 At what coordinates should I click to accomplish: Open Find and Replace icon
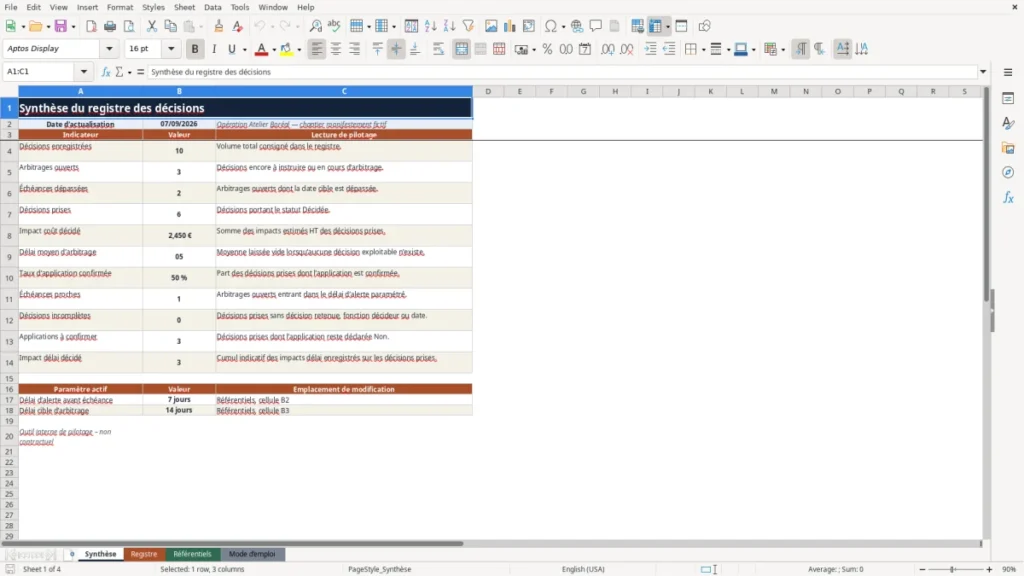315,26
